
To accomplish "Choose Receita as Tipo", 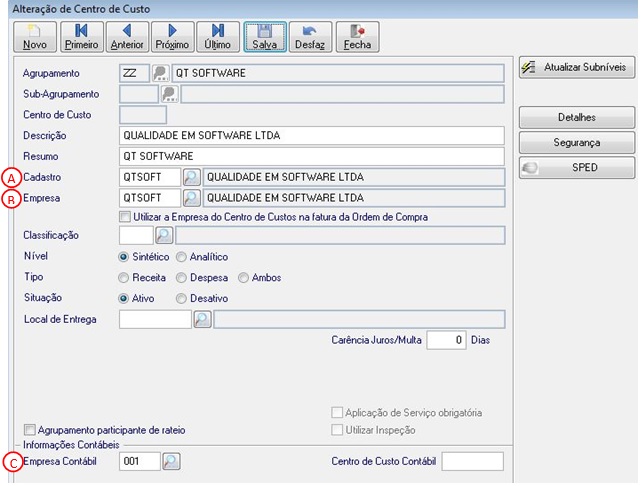I will coord(123,278).
